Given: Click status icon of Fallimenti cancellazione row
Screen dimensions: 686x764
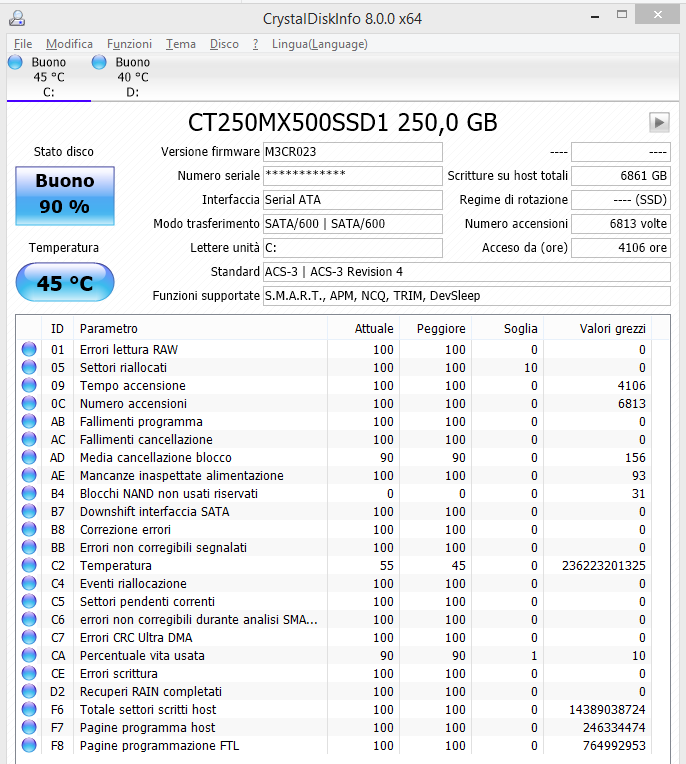Looking at the screenshot, I should click(29, 439).
